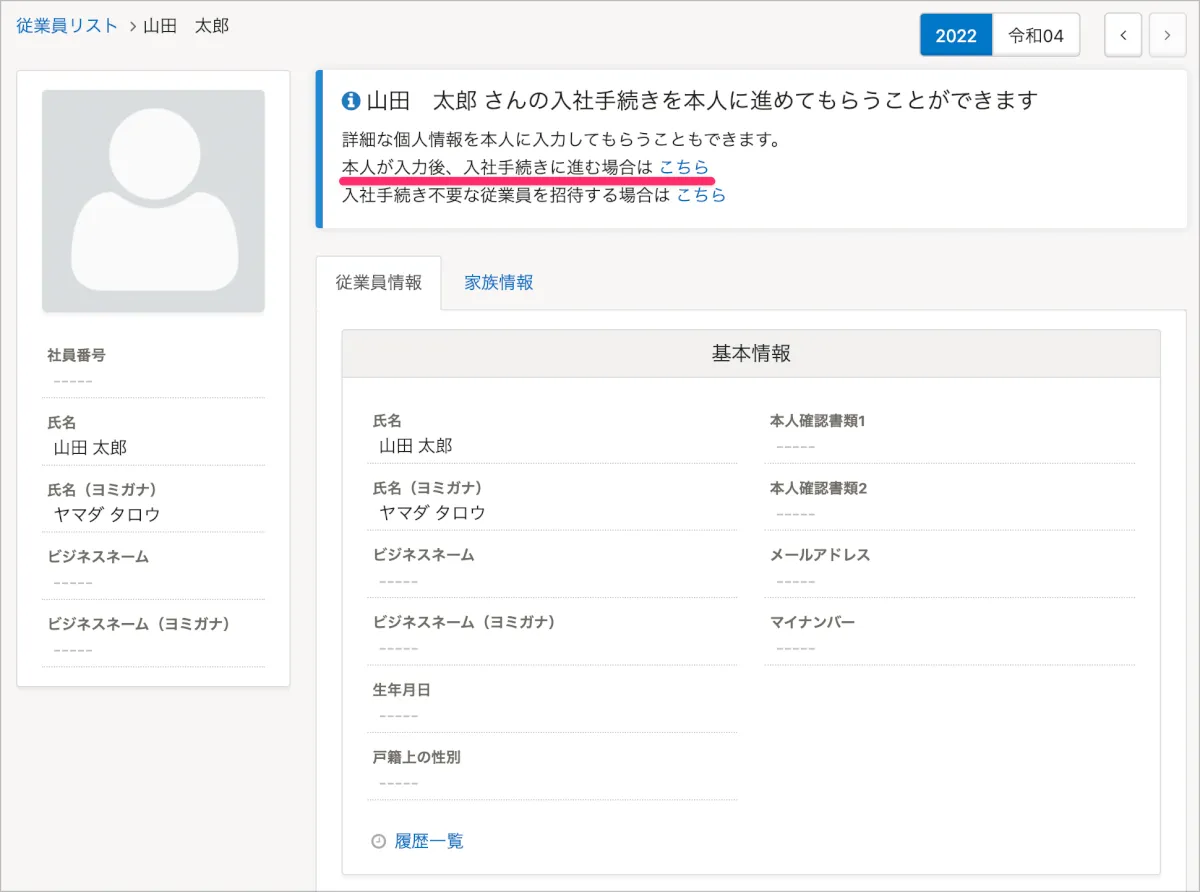Screen dimensions: 1200x892
Task: Click the 基本情報 section header
Action: 751,353
